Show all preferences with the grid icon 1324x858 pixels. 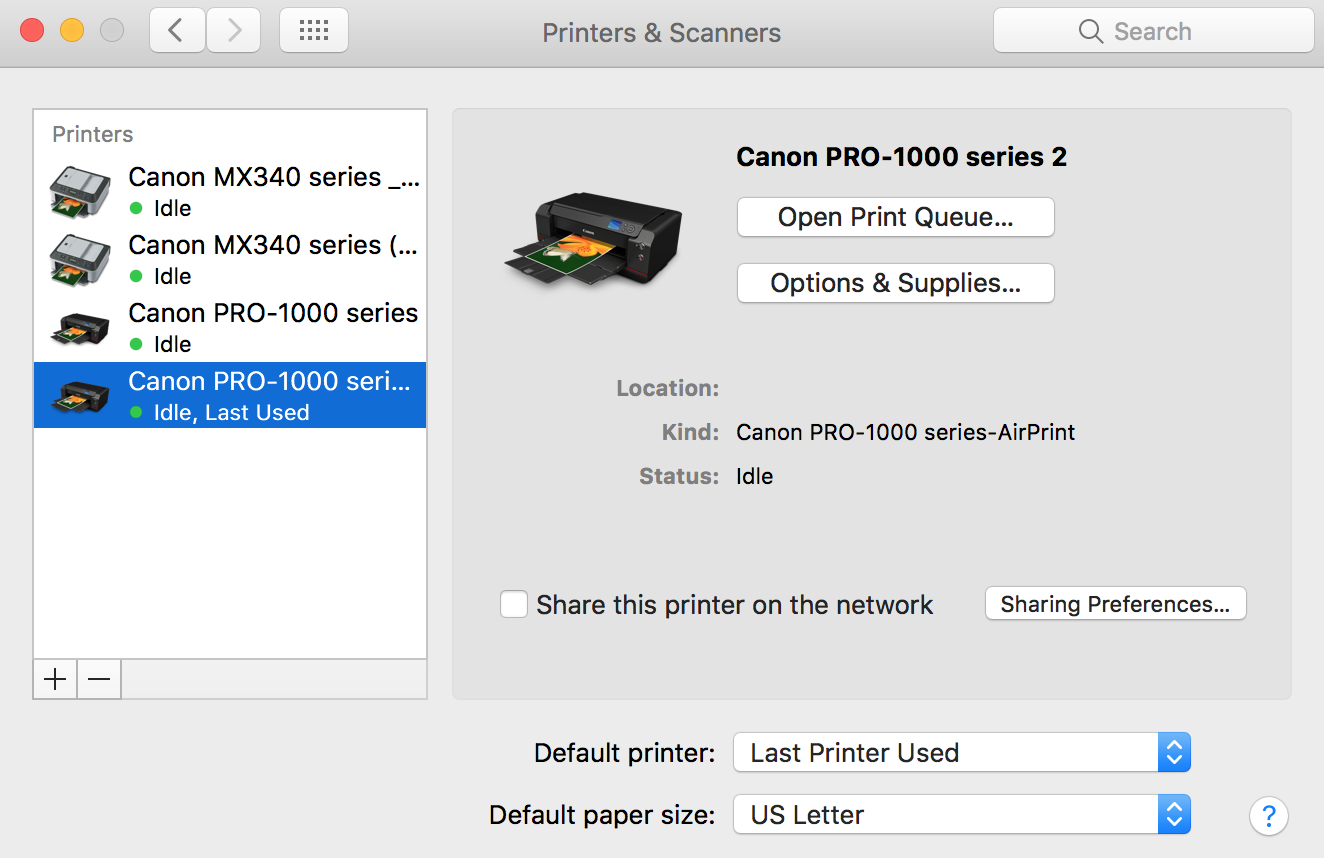[314, 31]
